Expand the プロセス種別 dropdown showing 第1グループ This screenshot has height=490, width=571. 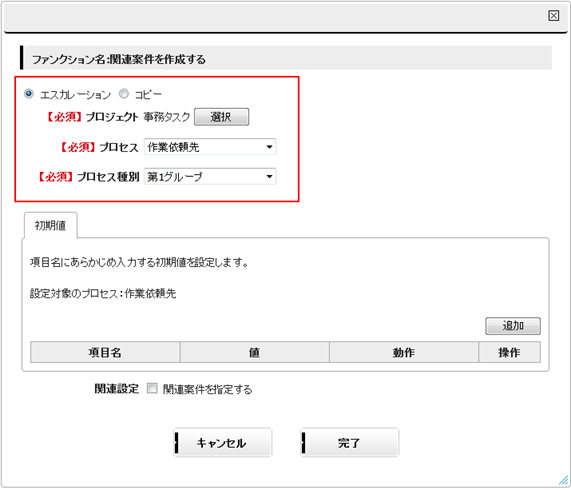click(x=210, y=177)
